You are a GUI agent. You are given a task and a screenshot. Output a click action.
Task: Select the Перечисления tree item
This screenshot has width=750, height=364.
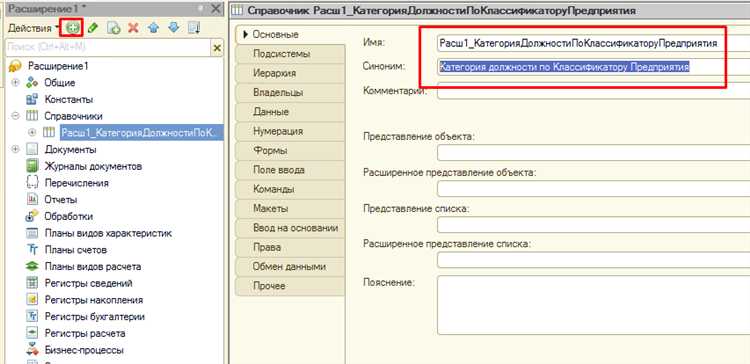point(77,183)
